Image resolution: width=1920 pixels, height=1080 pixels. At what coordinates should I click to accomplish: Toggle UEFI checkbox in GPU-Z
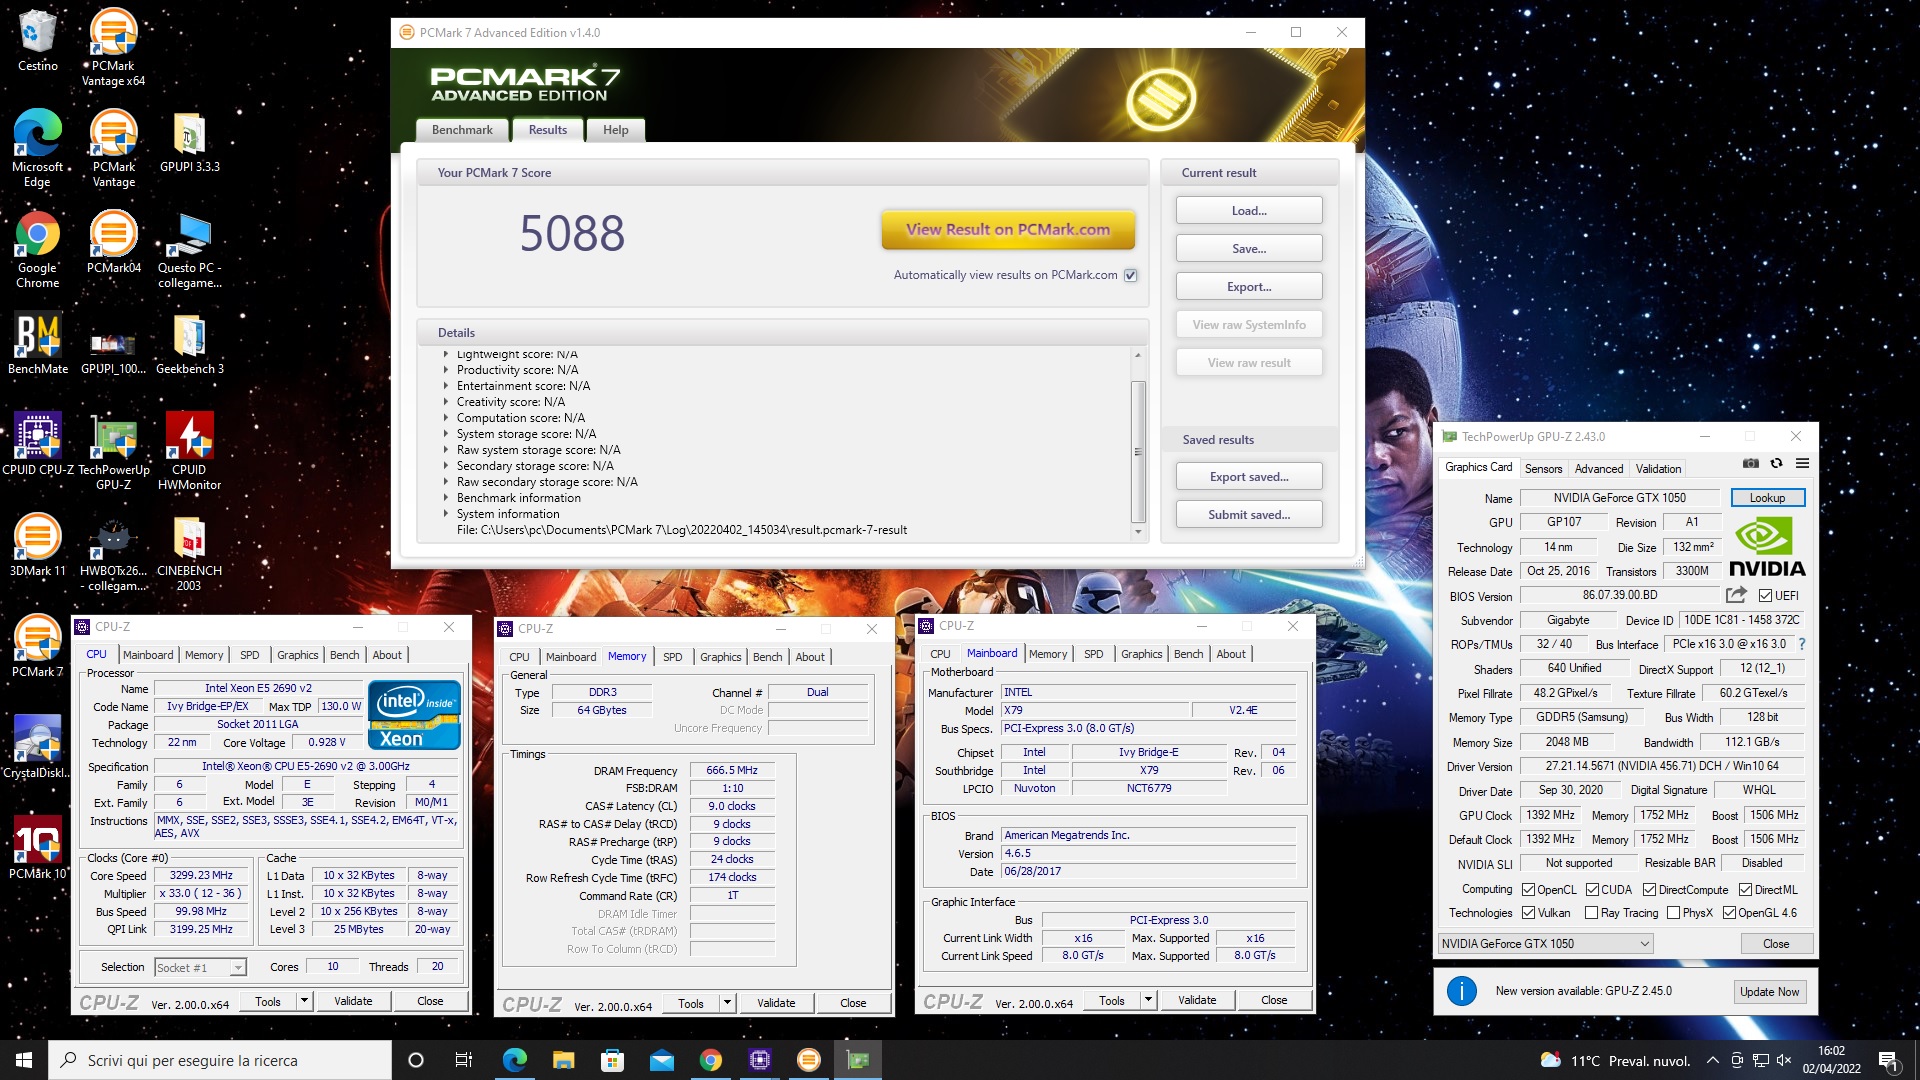click(x=1765, y=596)
